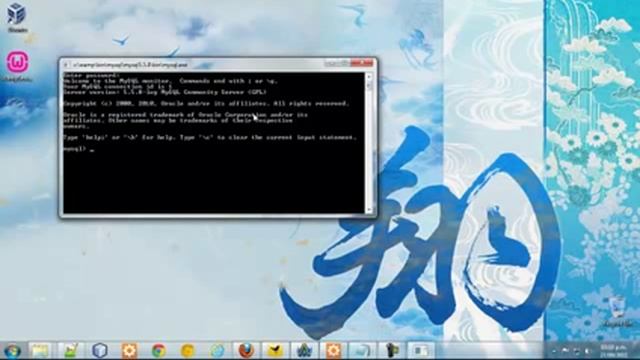This screenshot has height=360, width=640.
Task: Switch to the active console taskbar button
Action: 420,351
